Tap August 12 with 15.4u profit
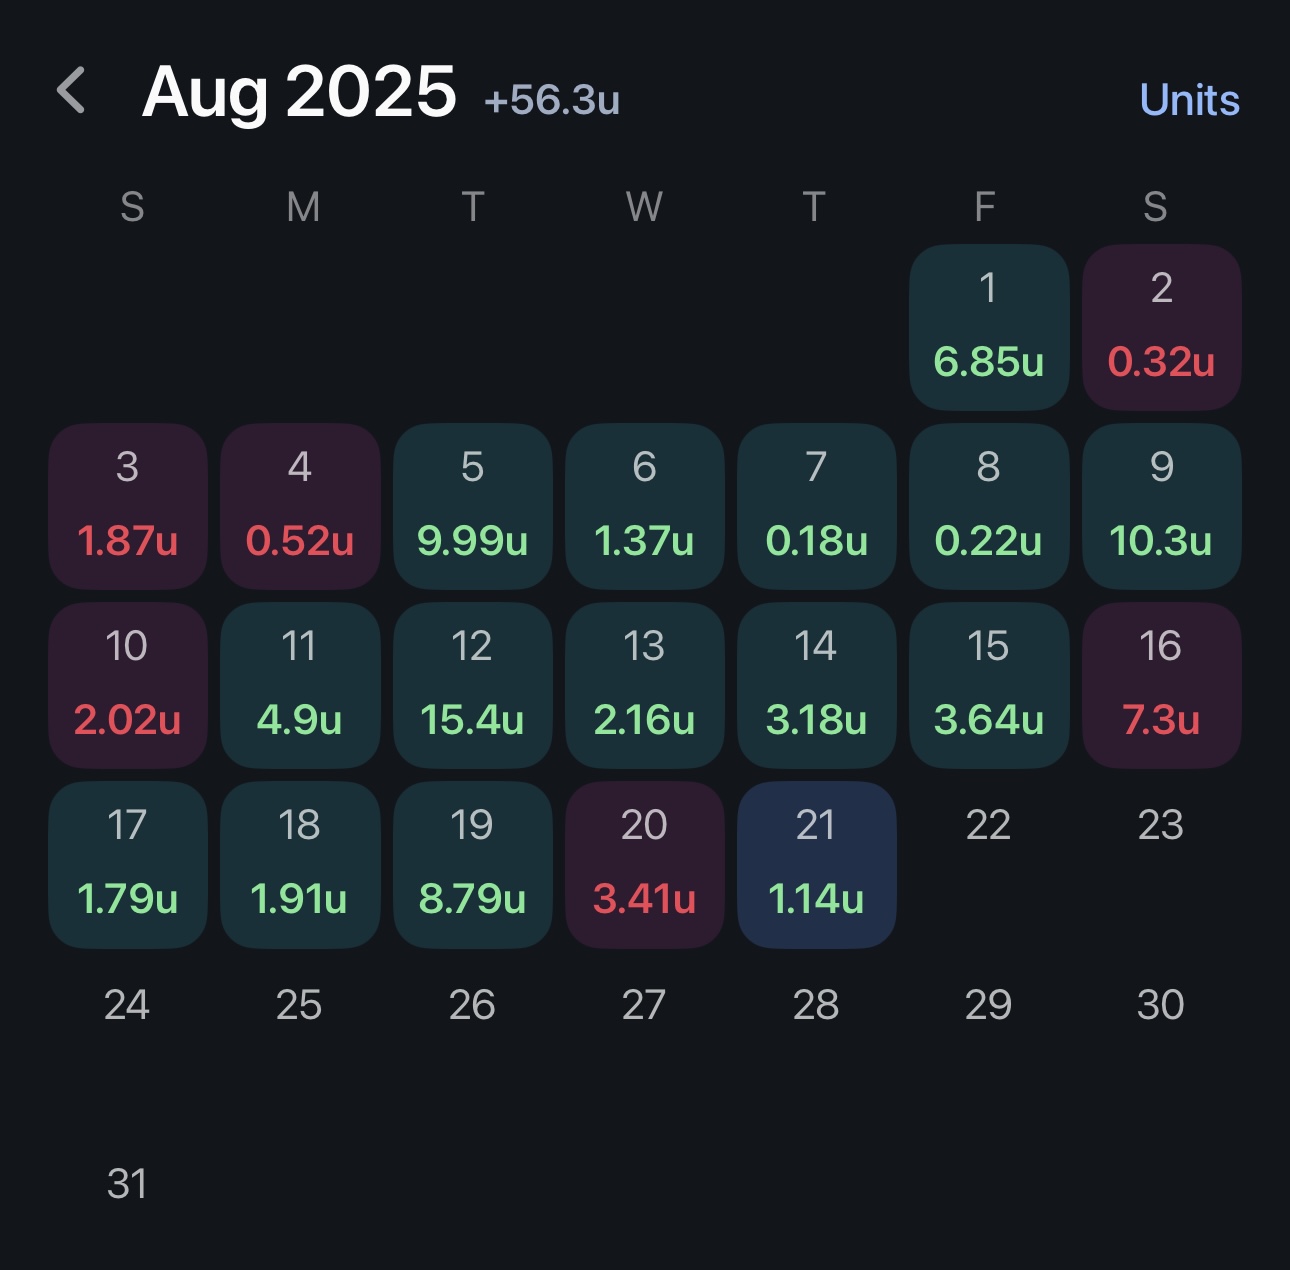The image size is (1290, 1270). pyautogui.click(x=472, y=685)
